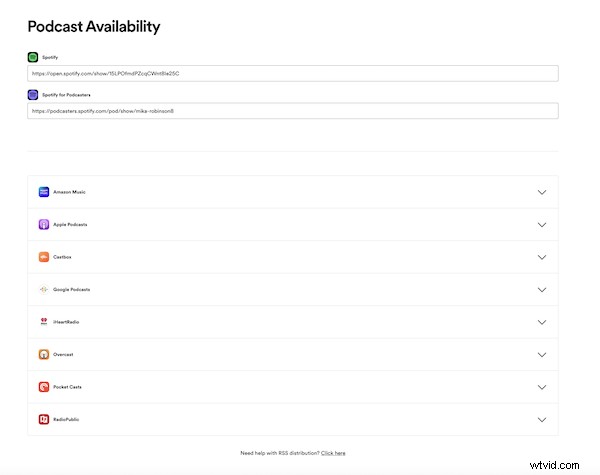Expand the Castbox section chevron

coord(542,257)
